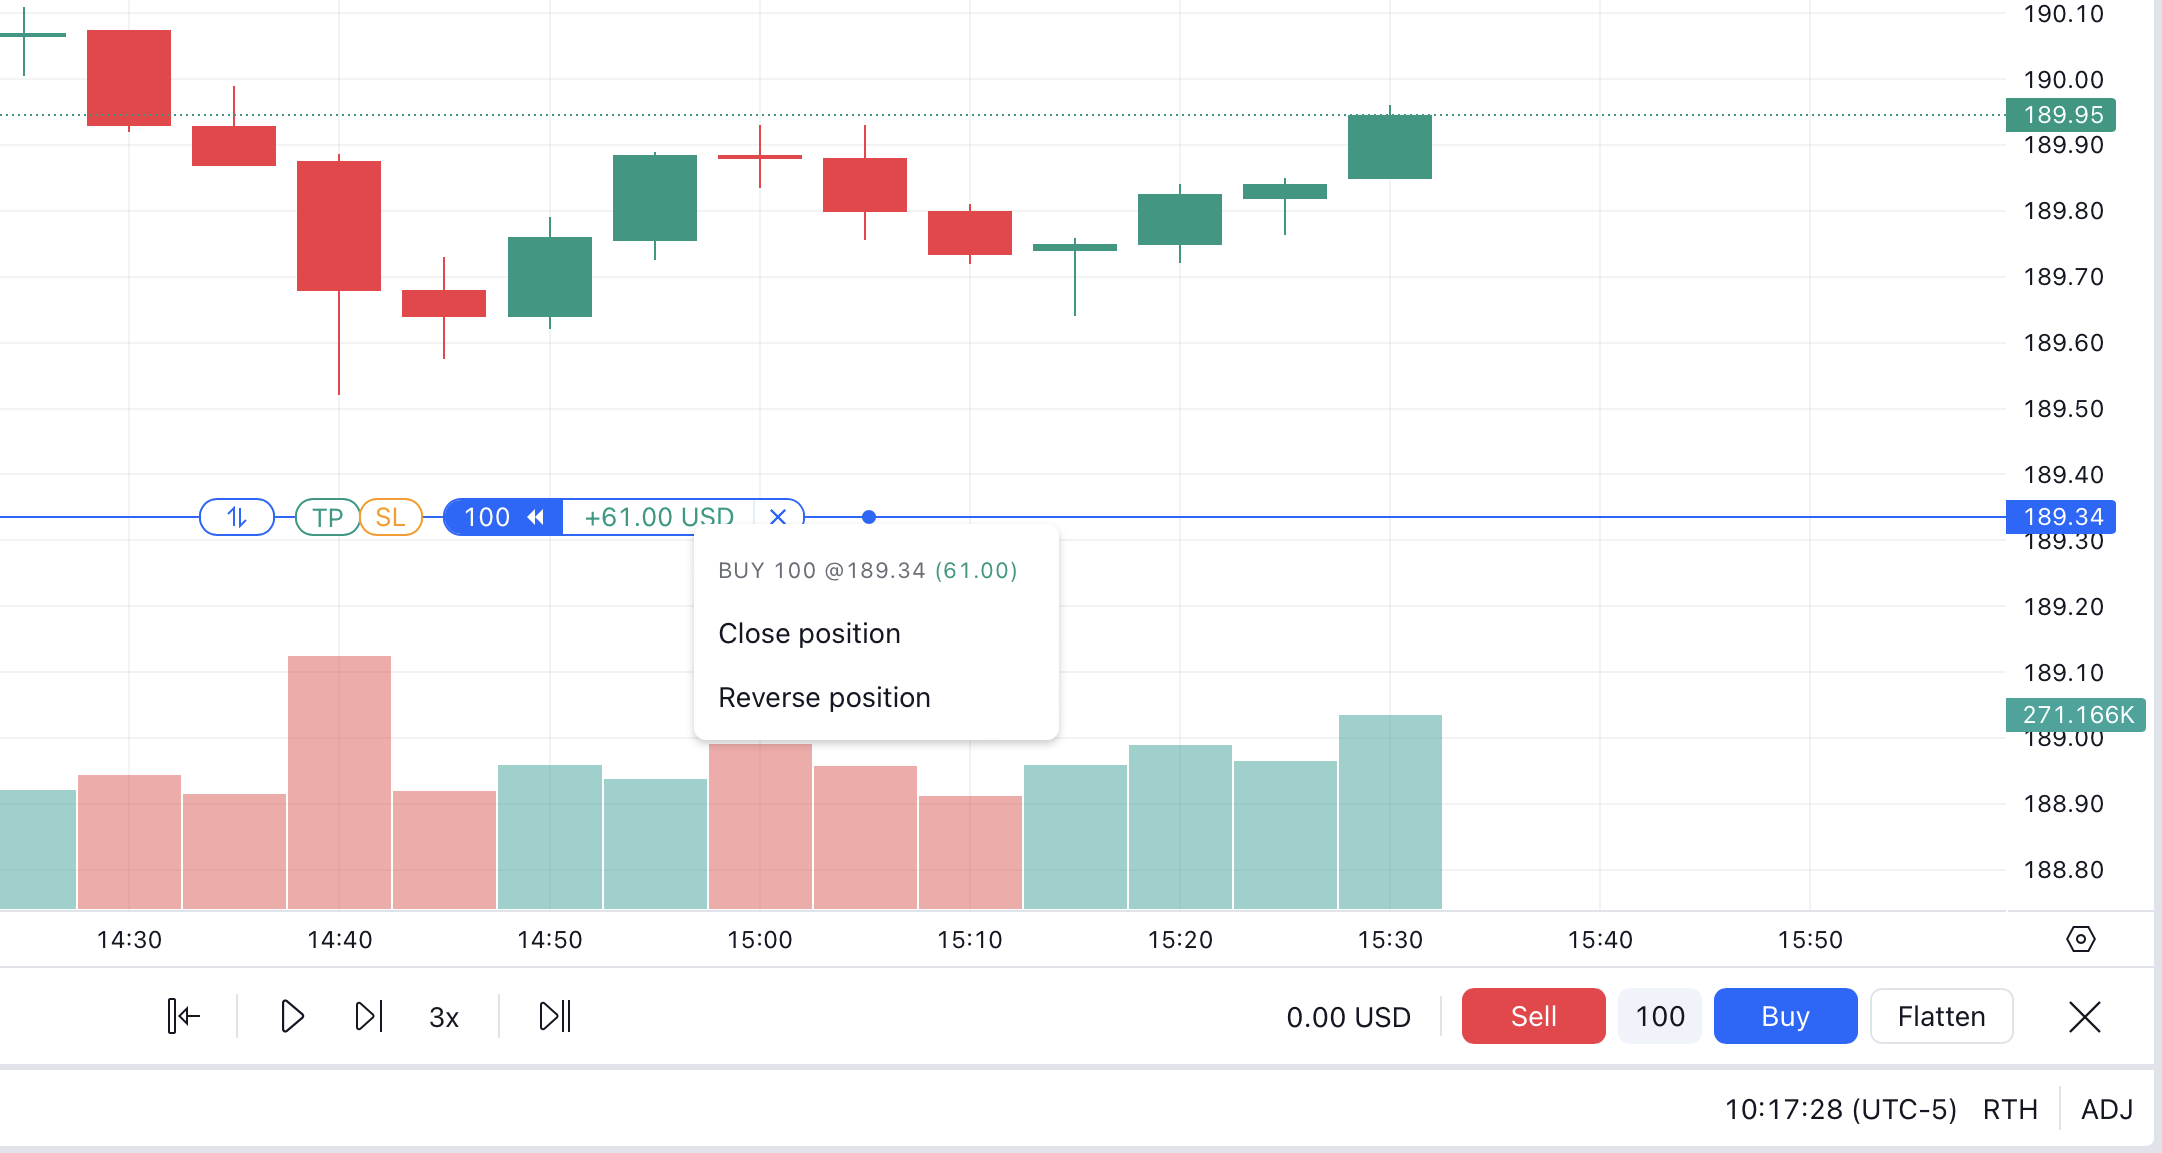This screenshot has height=1153, width=2162.
Task: Click the step-forward replay icon
Action: coord(369,1016)
